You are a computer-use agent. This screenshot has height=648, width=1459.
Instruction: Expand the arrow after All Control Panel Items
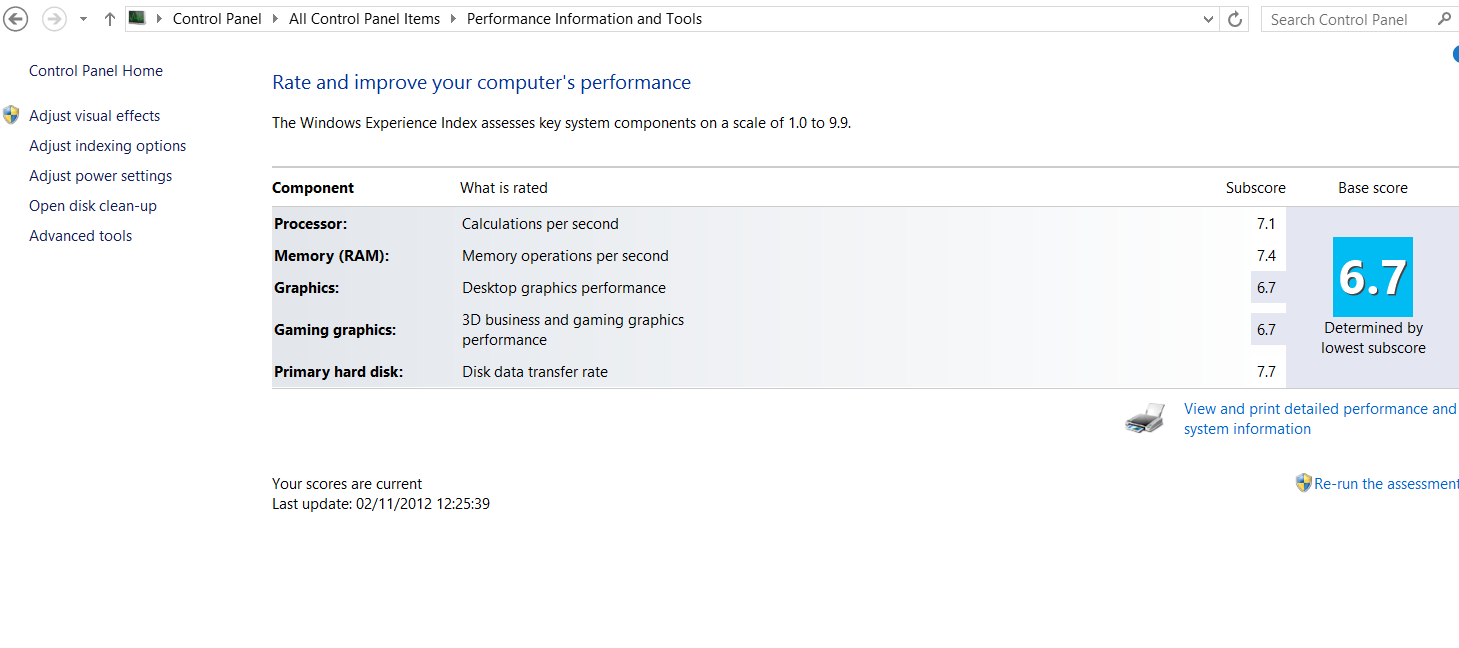(454, 19)
